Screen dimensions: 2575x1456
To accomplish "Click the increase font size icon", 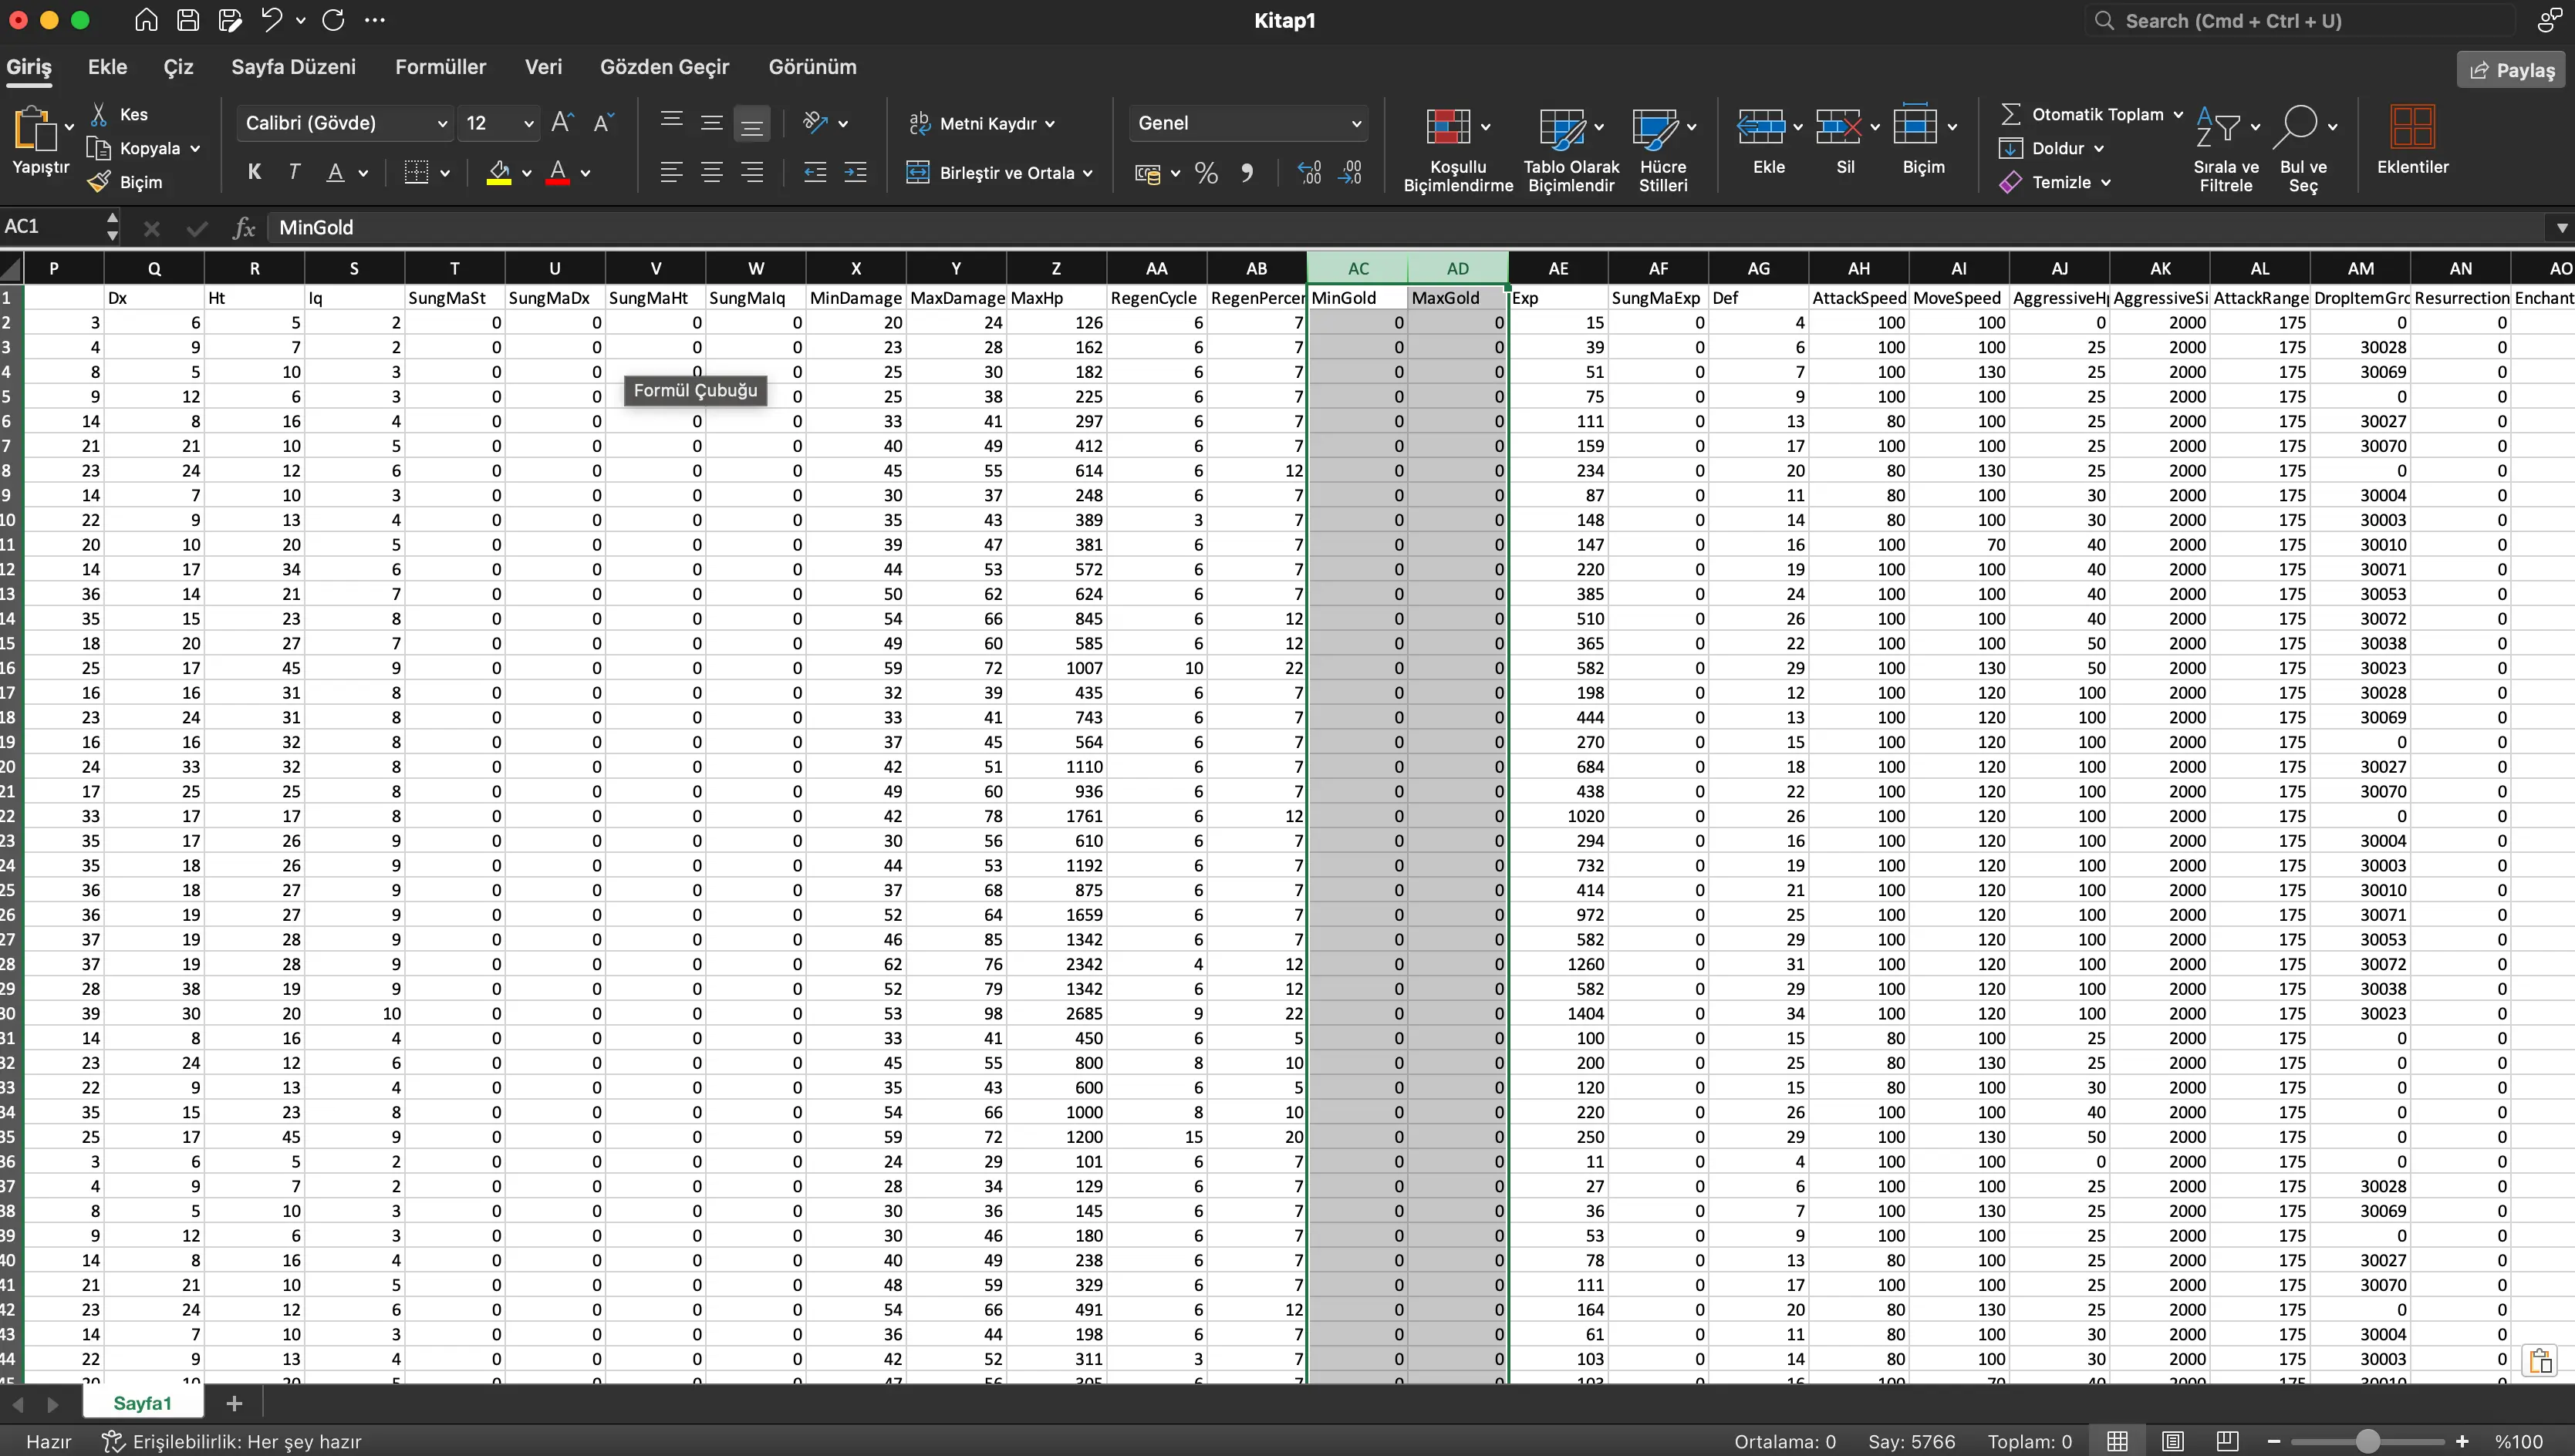I will pos(562,123).
